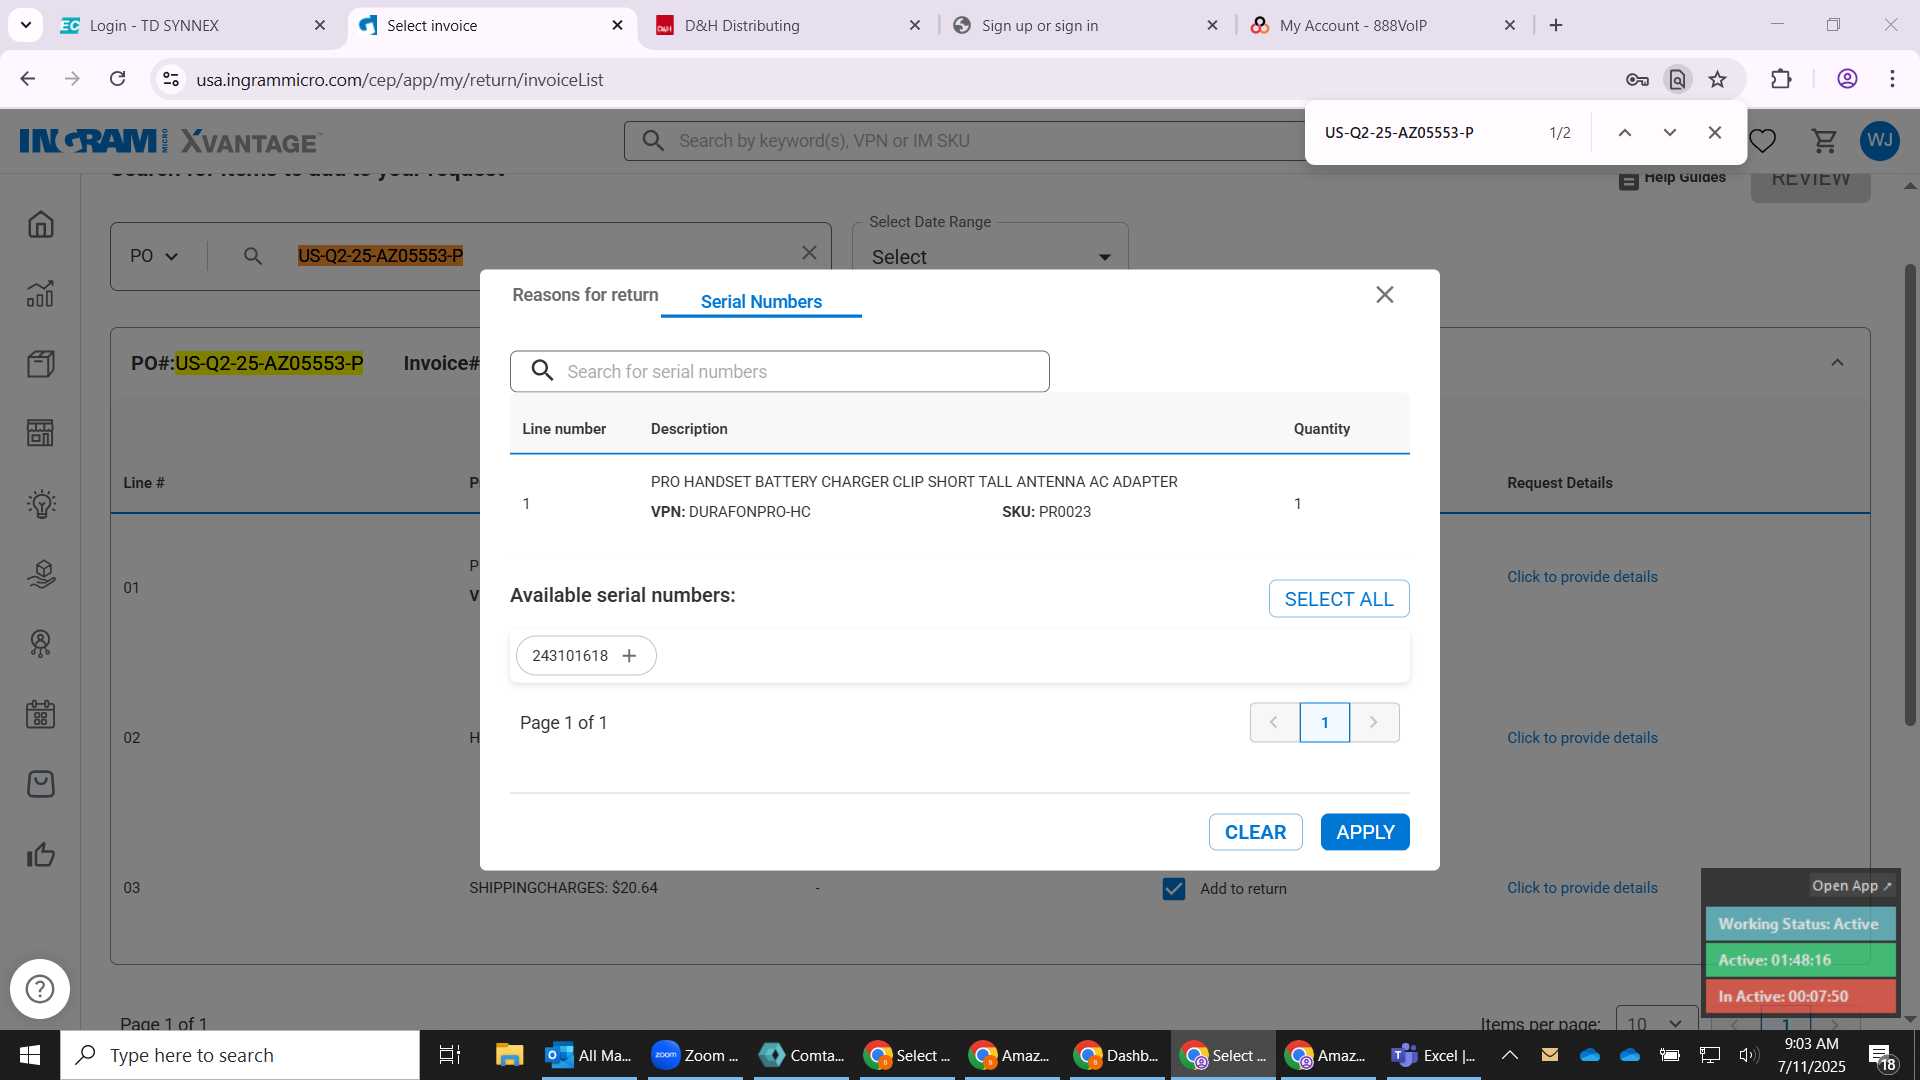Select the Serial Numbers tab
The height and width of the screenshot is (1080, 1920).
[761, 301]
